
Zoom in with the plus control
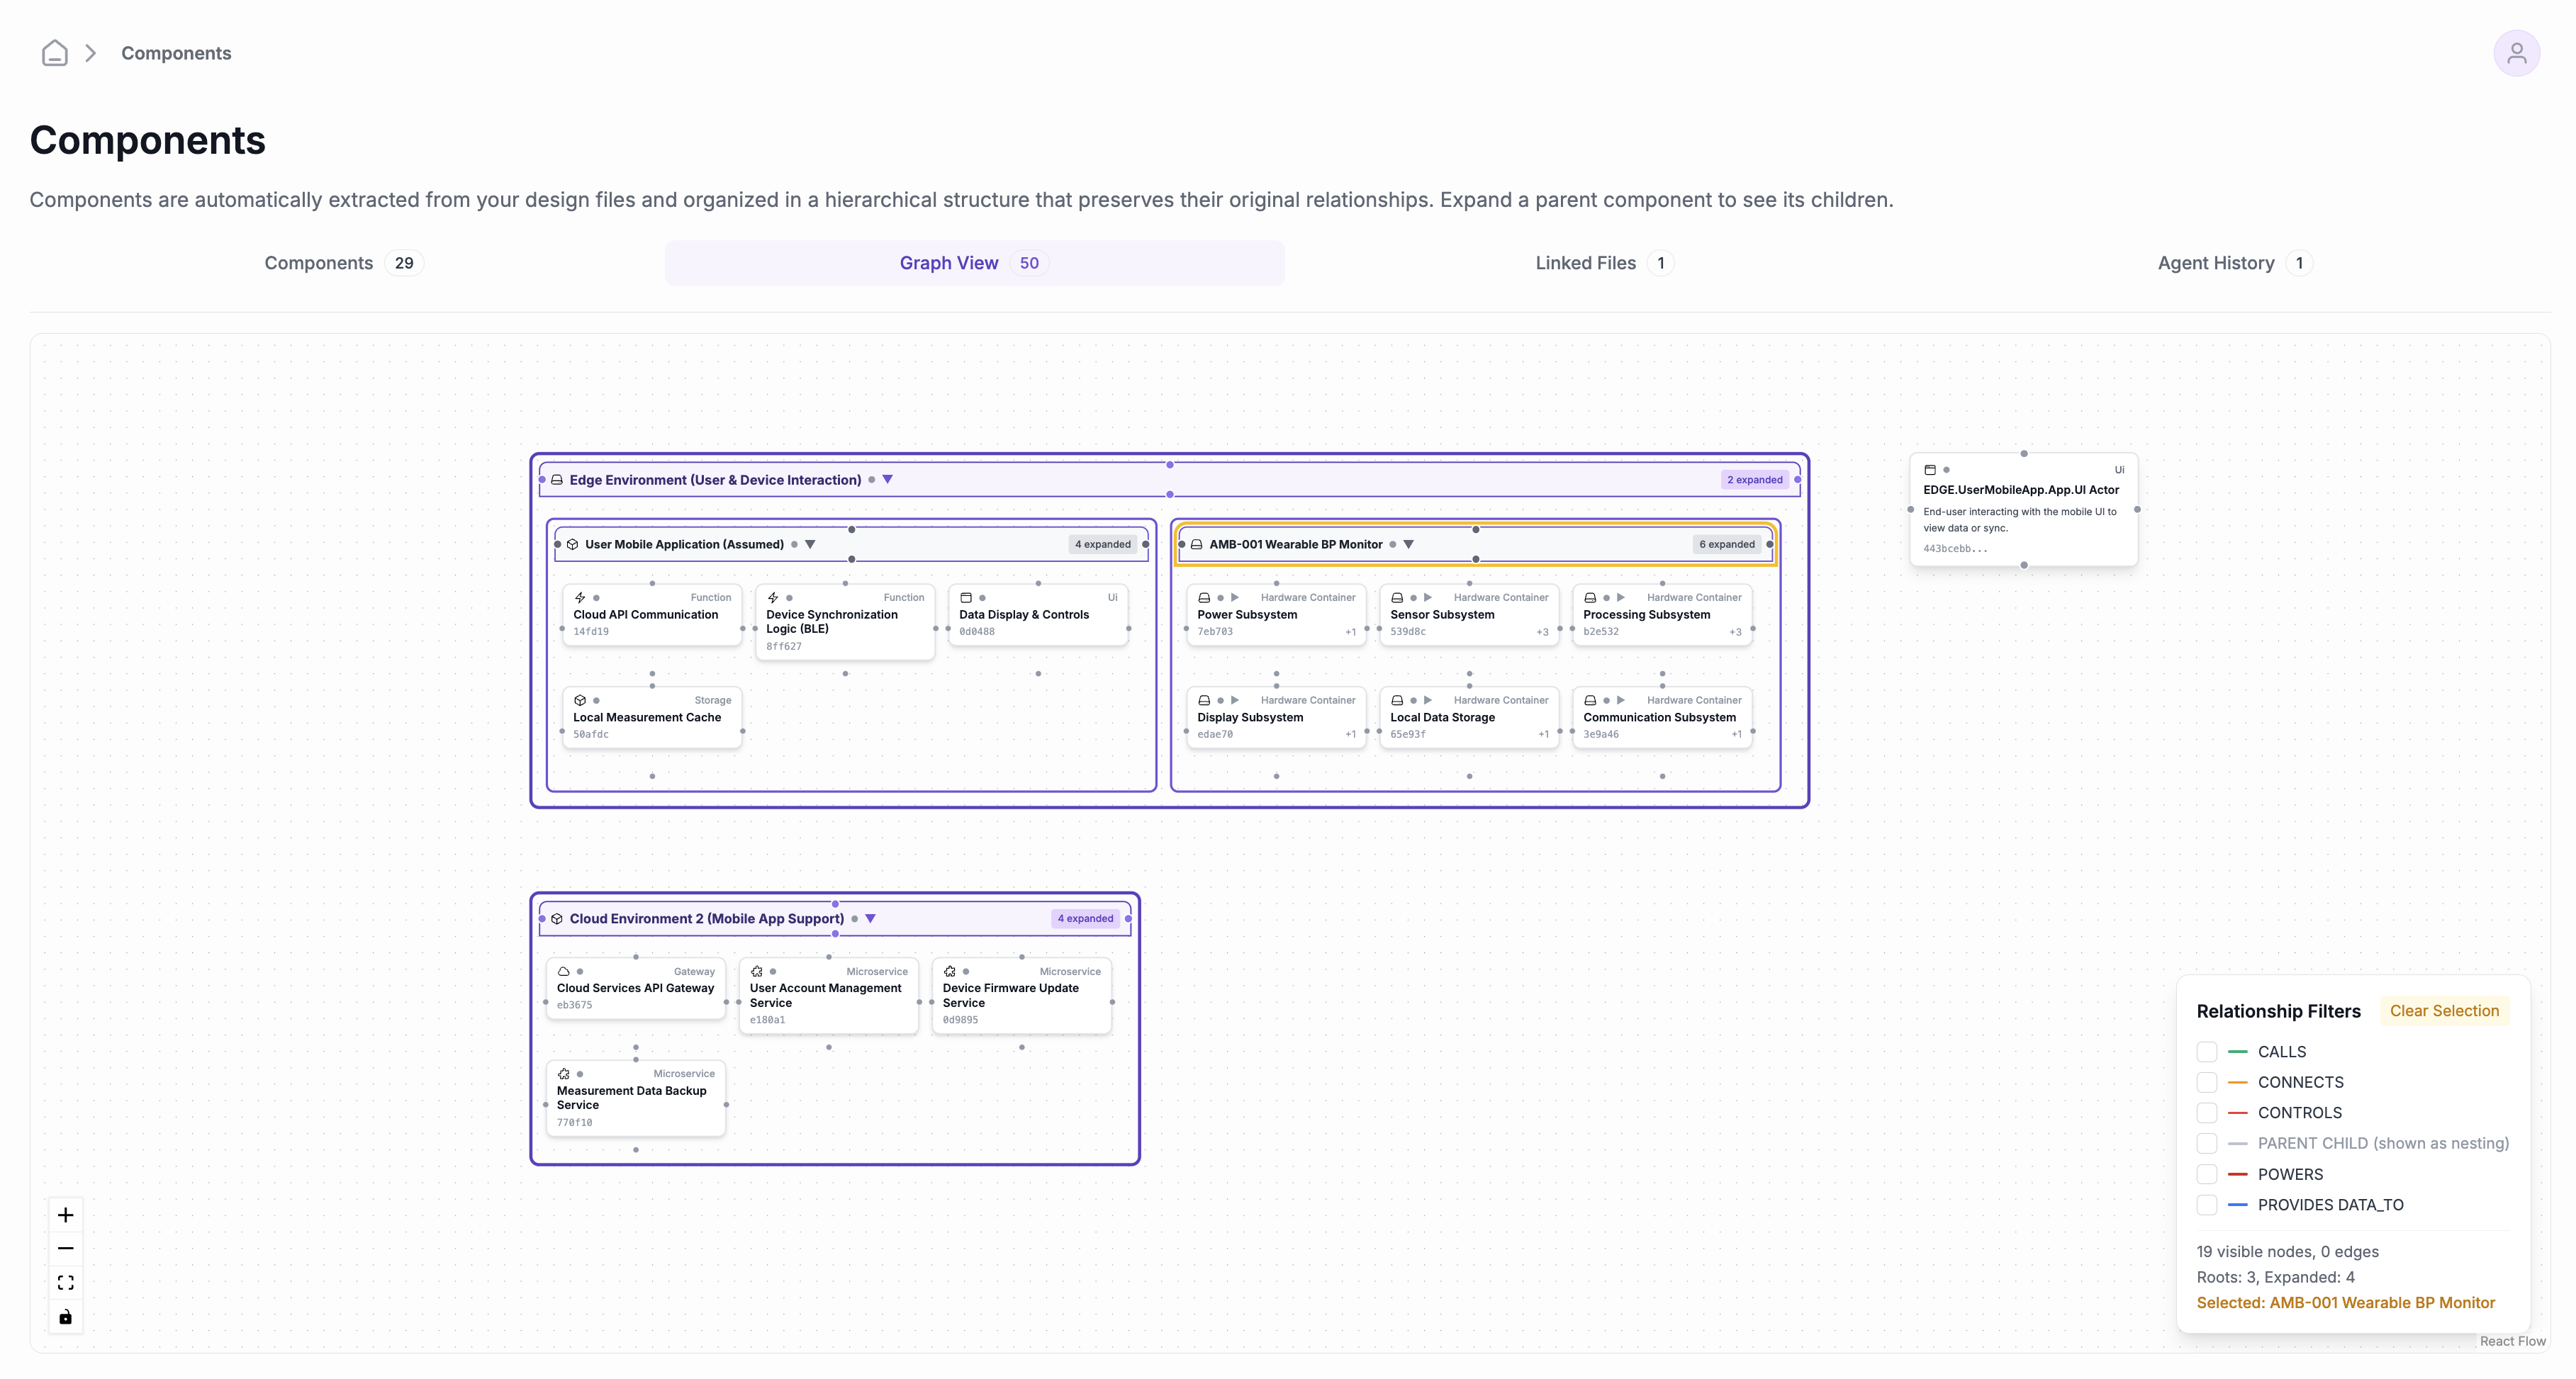point(66,1215)
